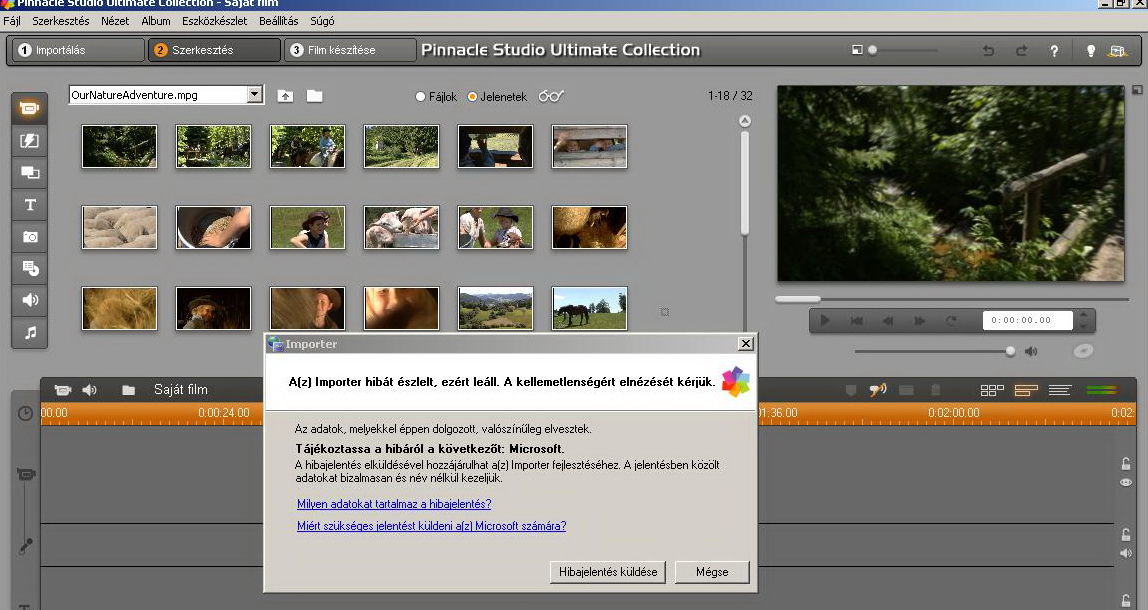1148x610 pixels.
Task: Browse for folder icon next to file dropdown
Action: coord(314,96)
